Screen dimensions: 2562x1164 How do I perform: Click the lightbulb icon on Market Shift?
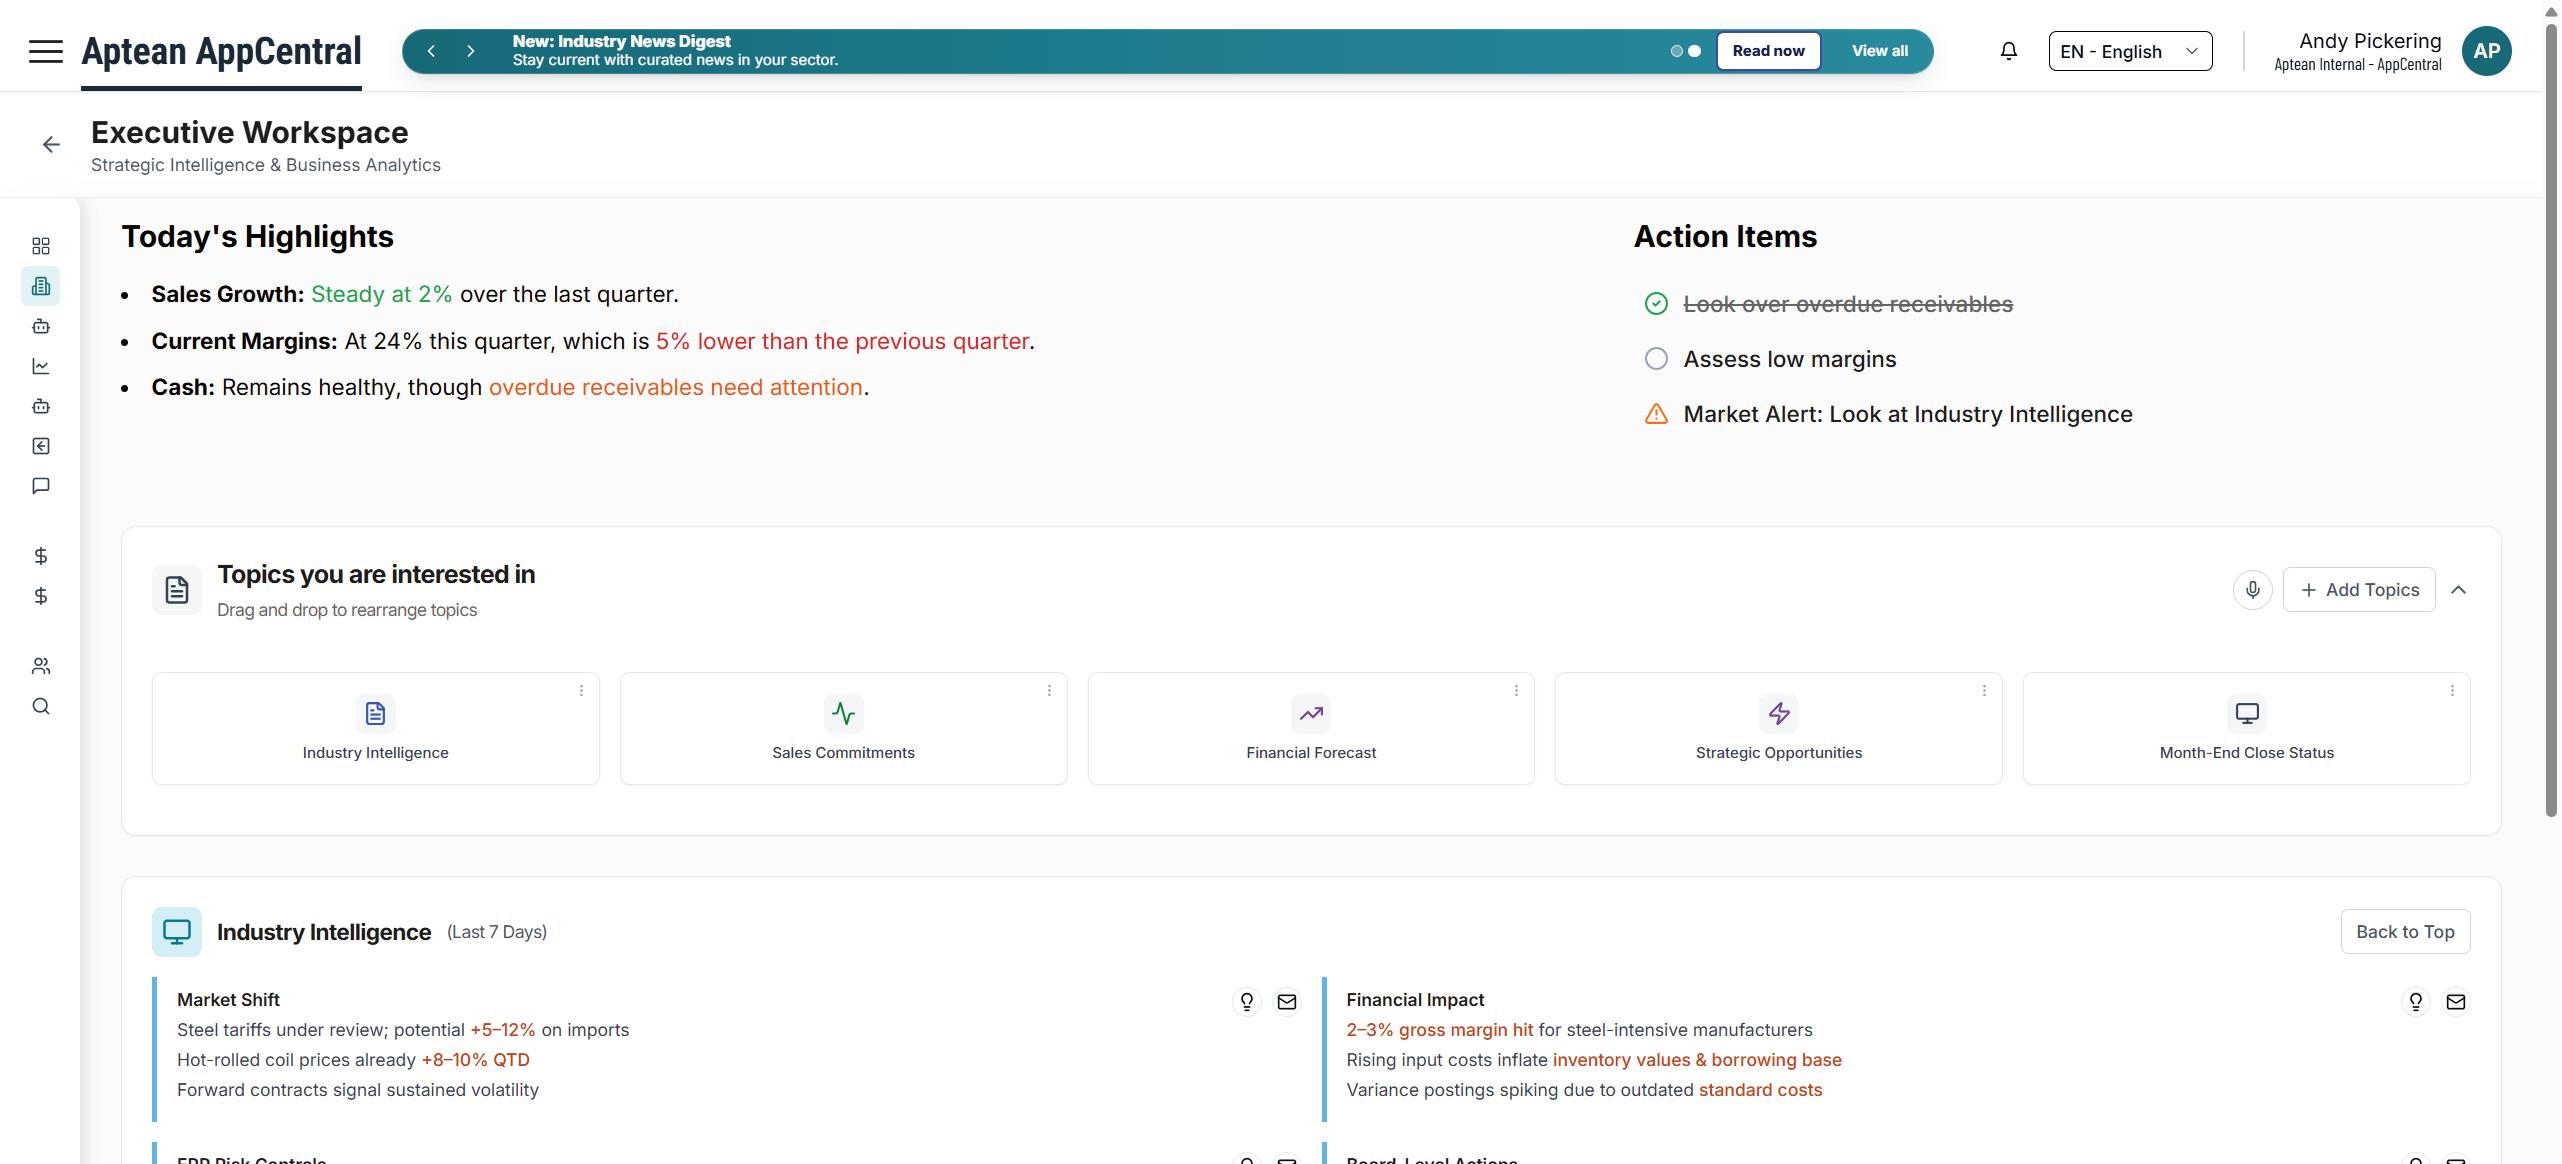pos(1246,1001)
